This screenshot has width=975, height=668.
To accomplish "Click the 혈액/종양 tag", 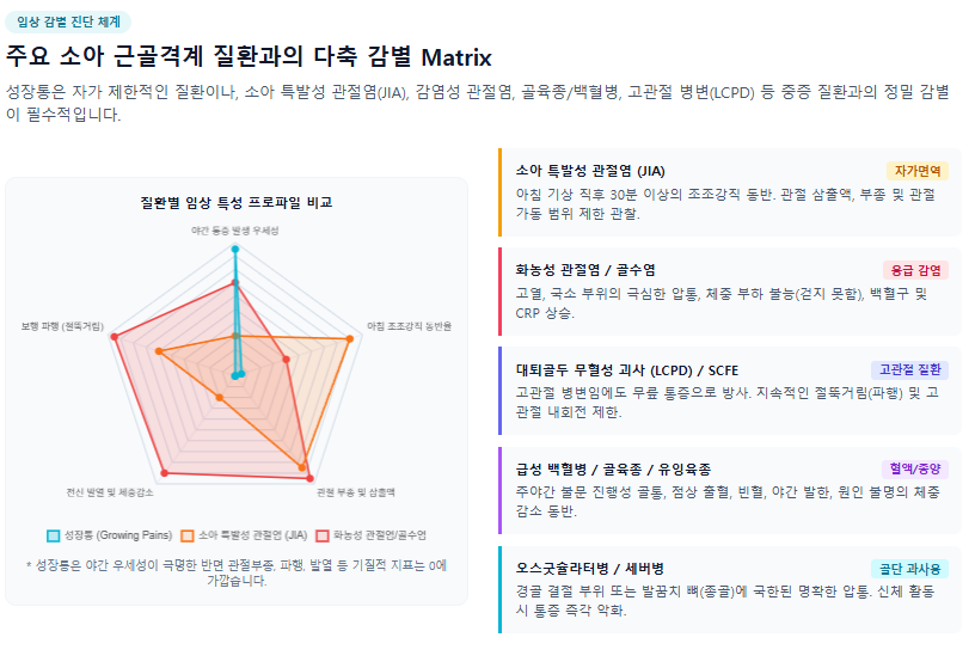I will (x=915, y=469).
